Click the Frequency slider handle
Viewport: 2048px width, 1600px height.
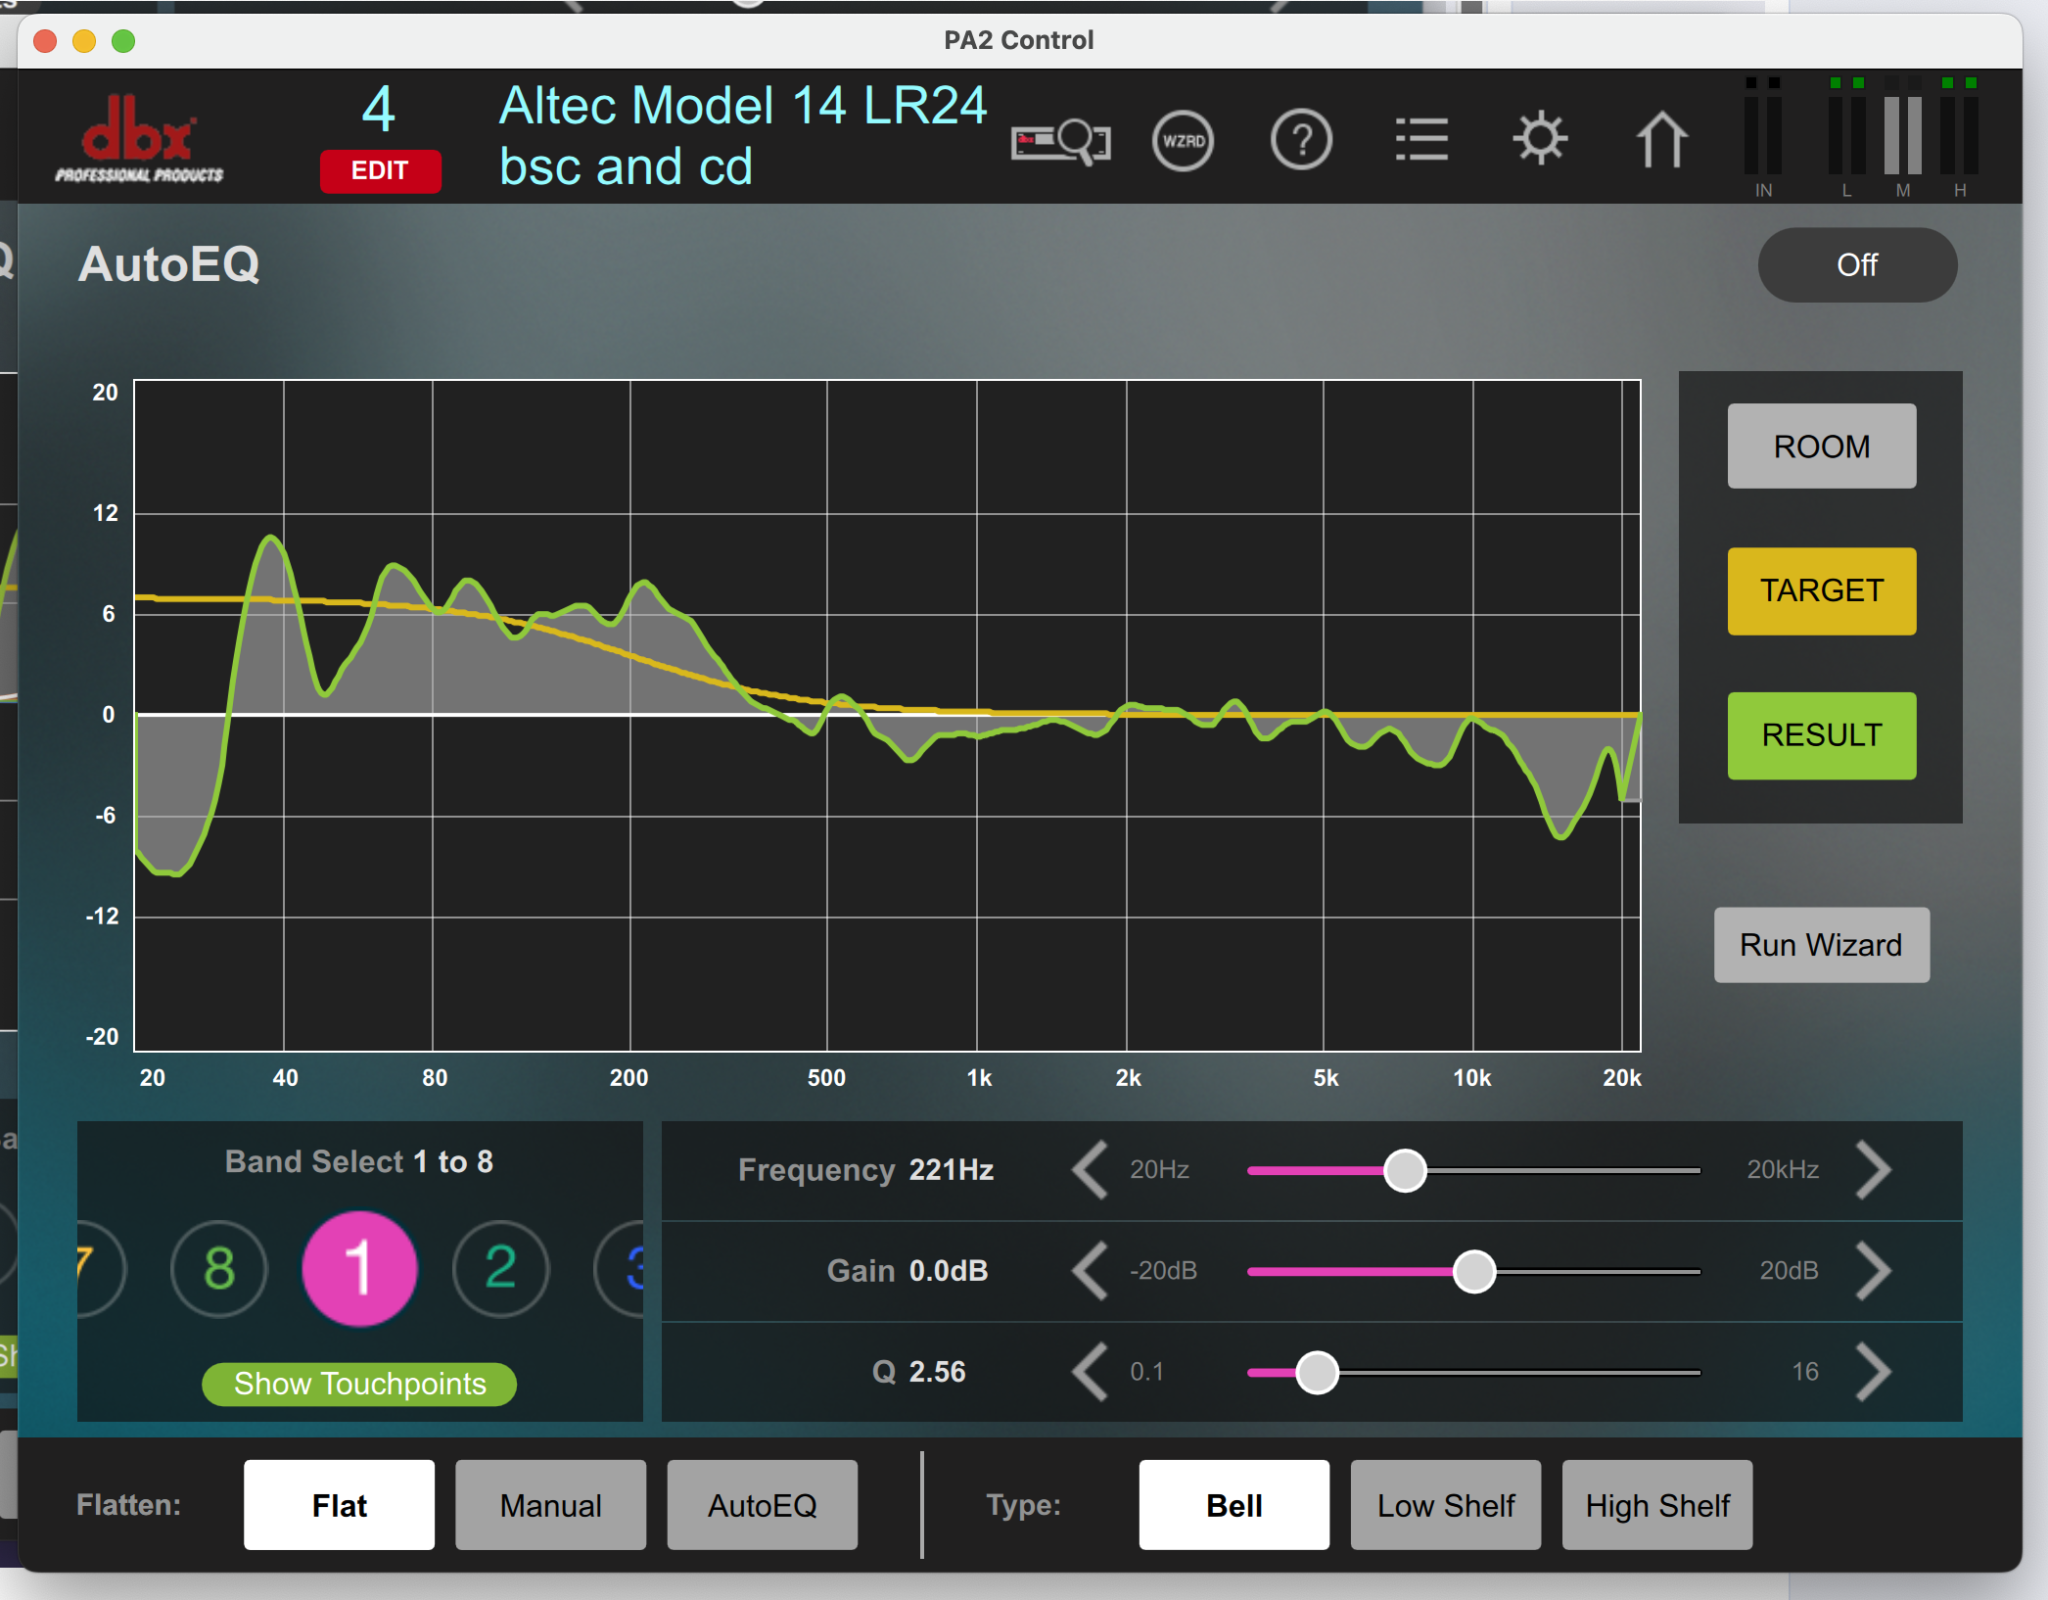point(1405,1170)
